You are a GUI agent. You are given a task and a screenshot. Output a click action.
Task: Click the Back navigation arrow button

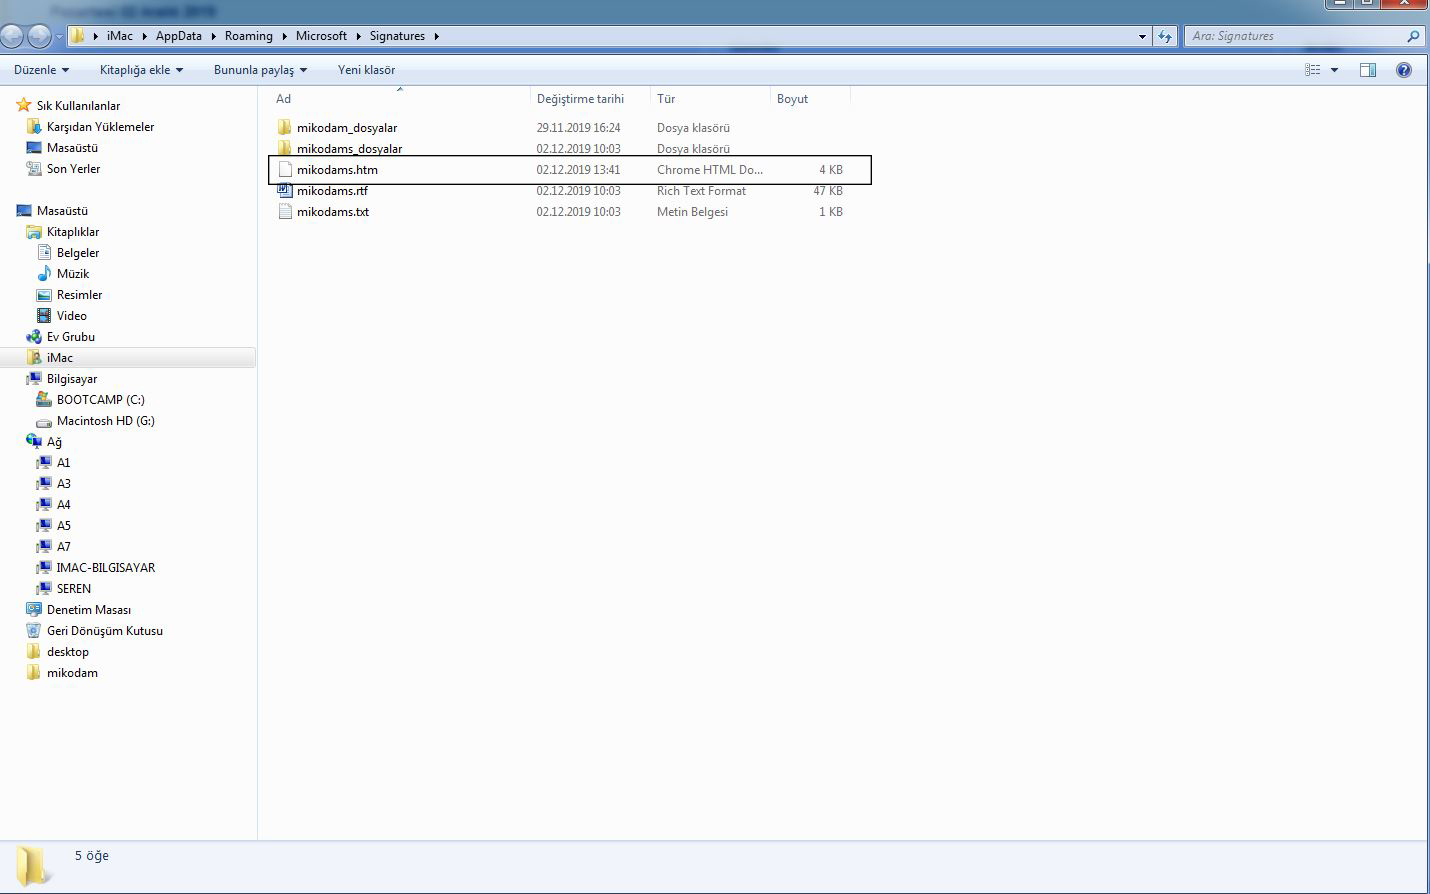12,37
